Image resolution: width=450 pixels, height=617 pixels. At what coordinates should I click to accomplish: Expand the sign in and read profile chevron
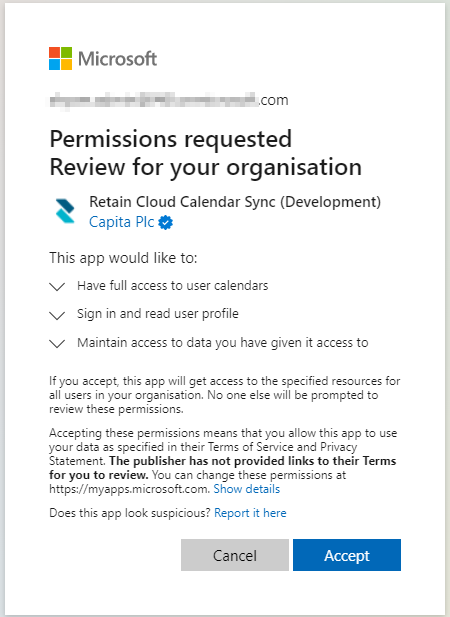(x=57, y=315)
